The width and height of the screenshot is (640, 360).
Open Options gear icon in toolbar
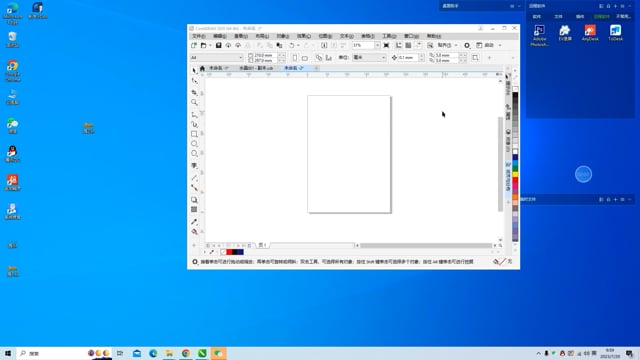[467, 45]
